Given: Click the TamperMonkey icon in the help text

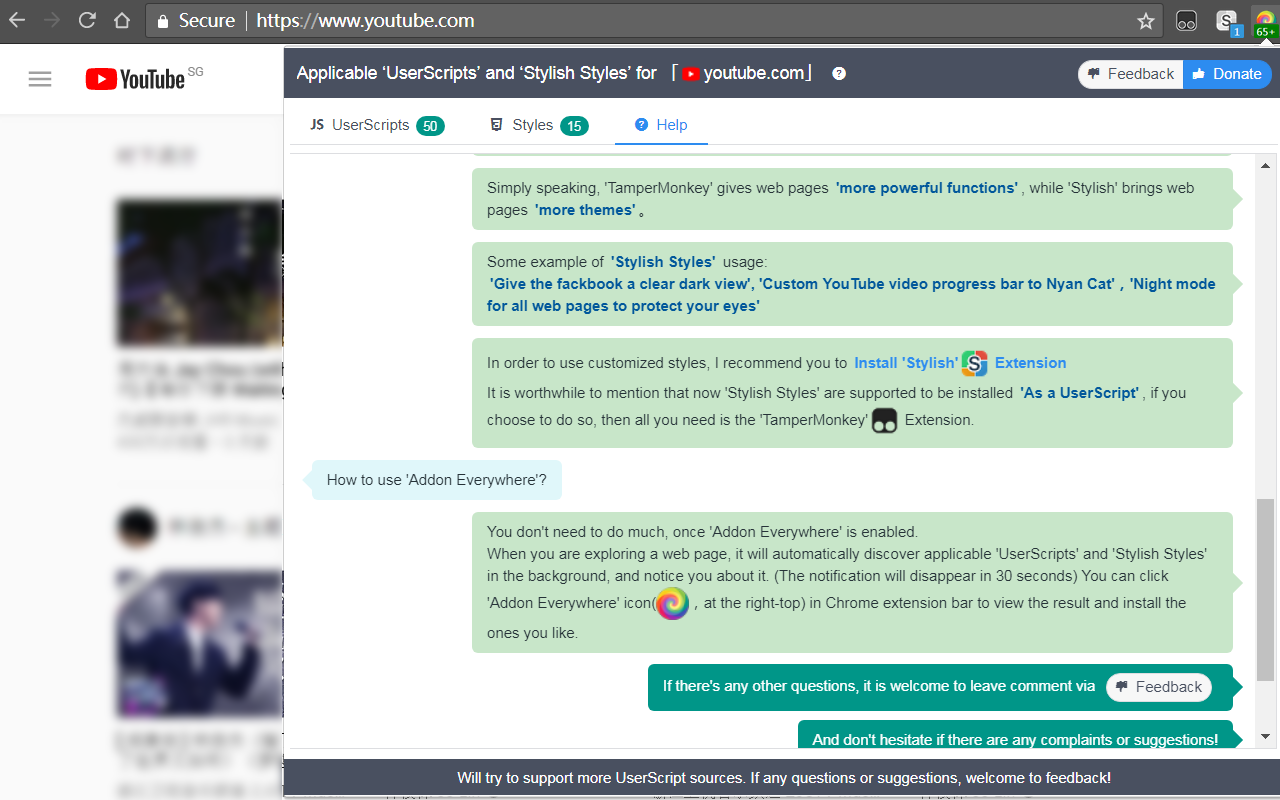Looking at the screenshot, I should [x=884, y=420].
